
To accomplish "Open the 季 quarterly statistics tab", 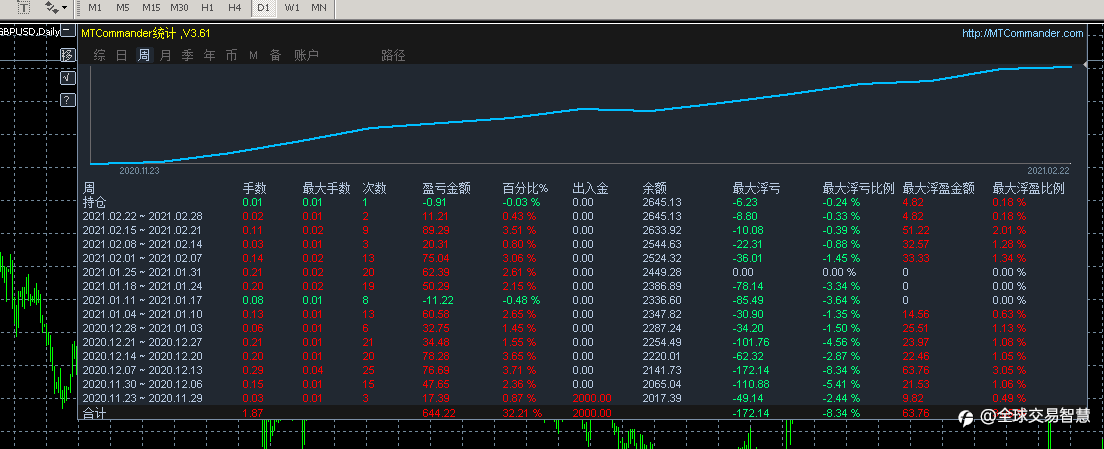I will click(187, 56).
